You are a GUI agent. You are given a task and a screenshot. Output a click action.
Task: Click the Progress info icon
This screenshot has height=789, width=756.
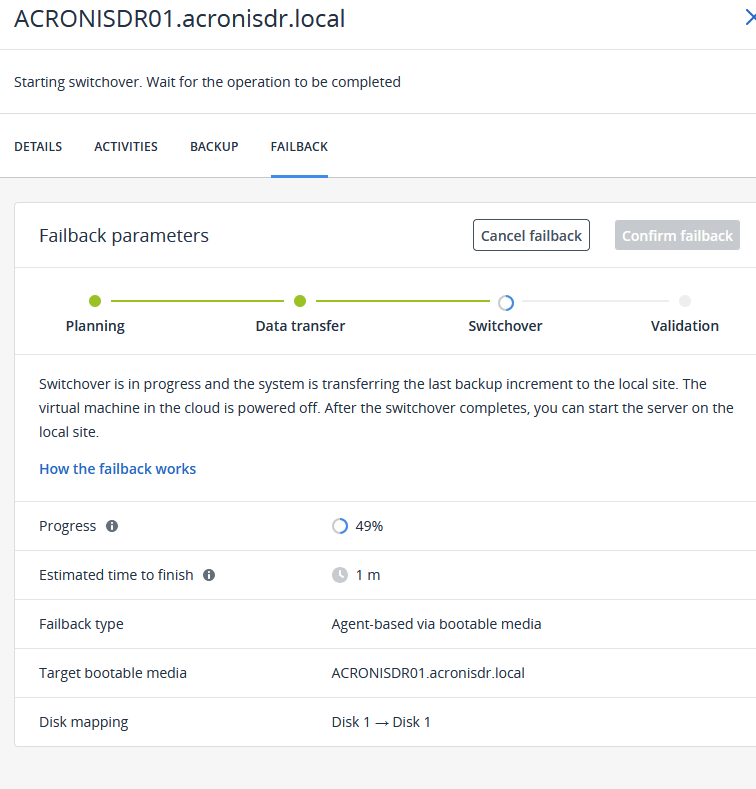coord(112,526)
